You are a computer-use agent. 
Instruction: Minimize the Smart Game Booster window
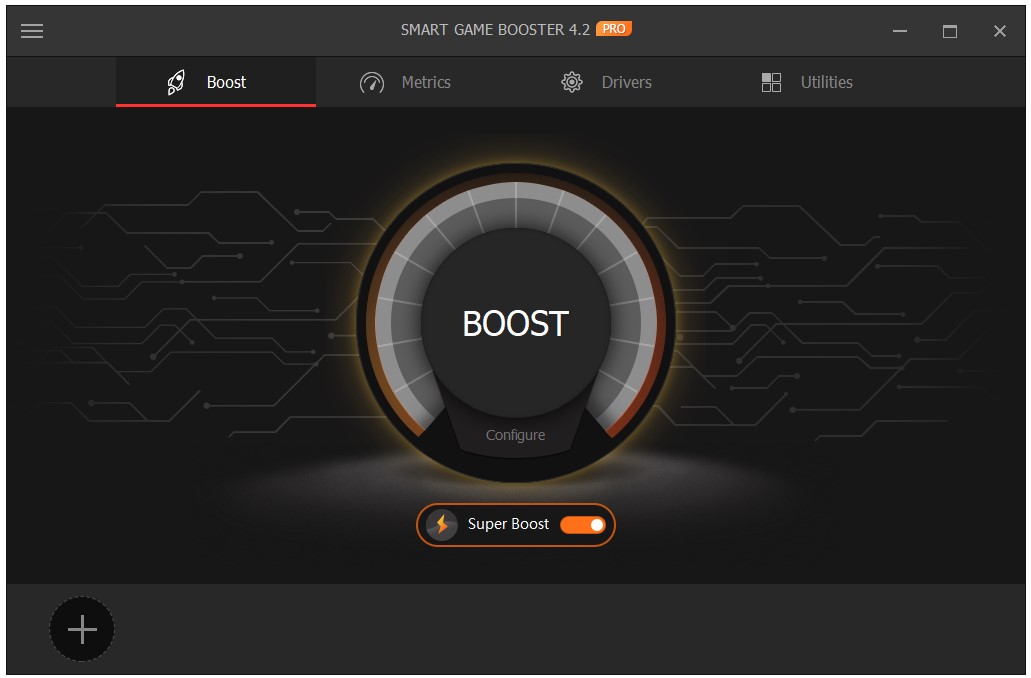pyautogui.click(x=900, y=31)
